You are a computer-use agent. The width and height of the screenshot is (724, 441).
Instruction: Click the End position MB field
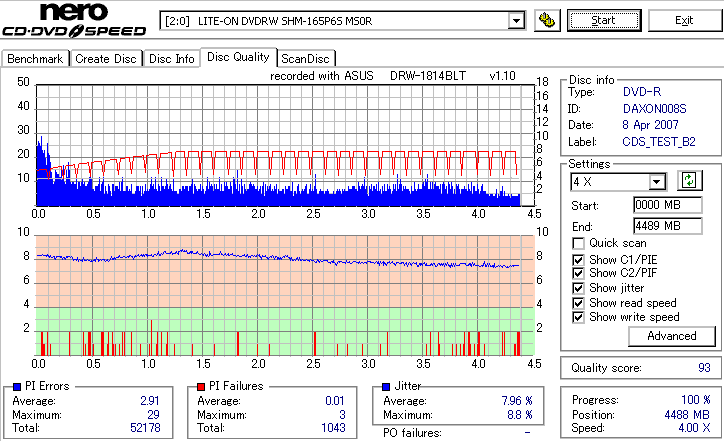tap(667, 226)
